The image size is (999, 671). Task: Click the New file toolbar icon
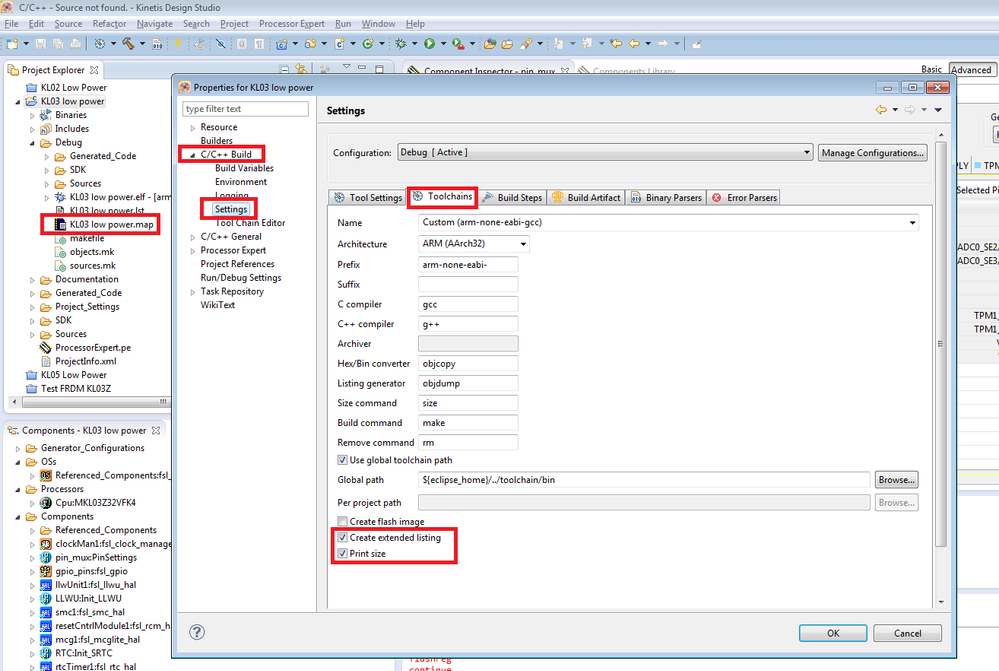(x=13, y=44)
